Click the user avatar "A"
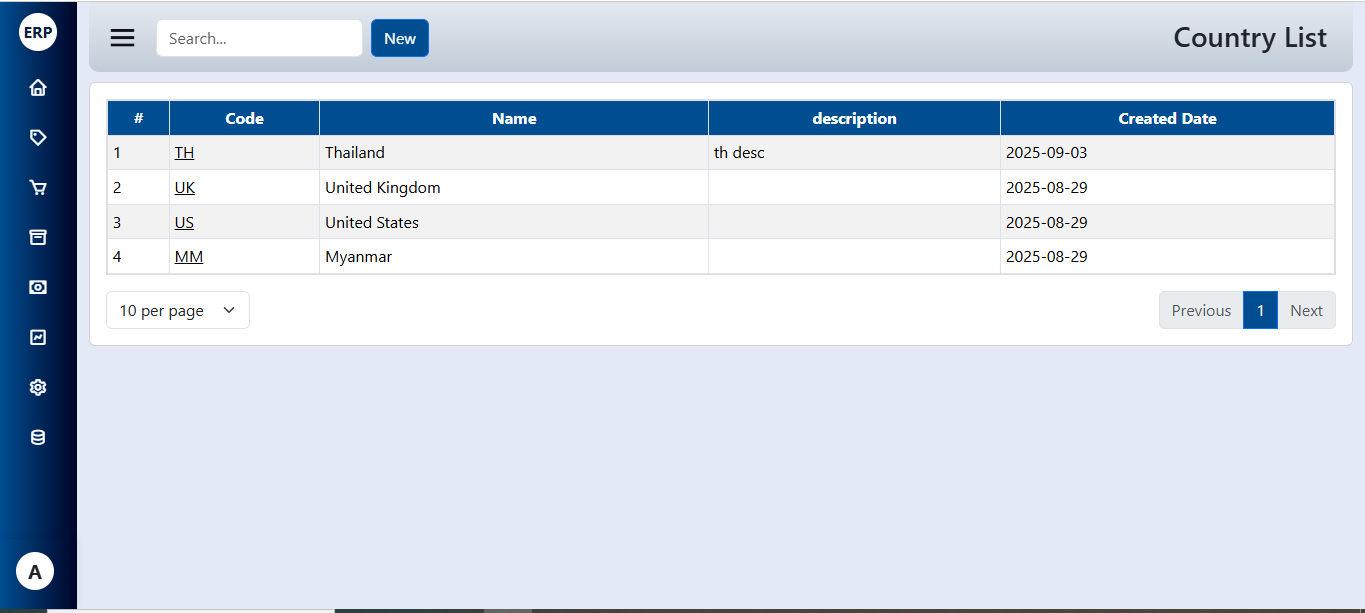This screenshot has height=613, width=1365. (x=35, y=572)
